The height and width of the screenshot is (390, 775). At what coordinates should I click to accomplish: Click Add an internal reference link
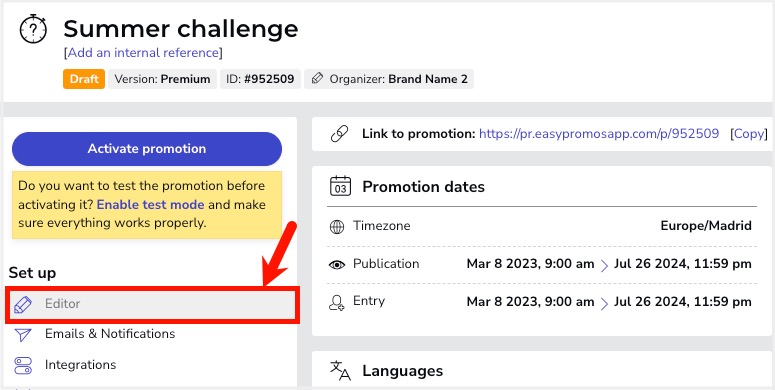pos(143,52)
